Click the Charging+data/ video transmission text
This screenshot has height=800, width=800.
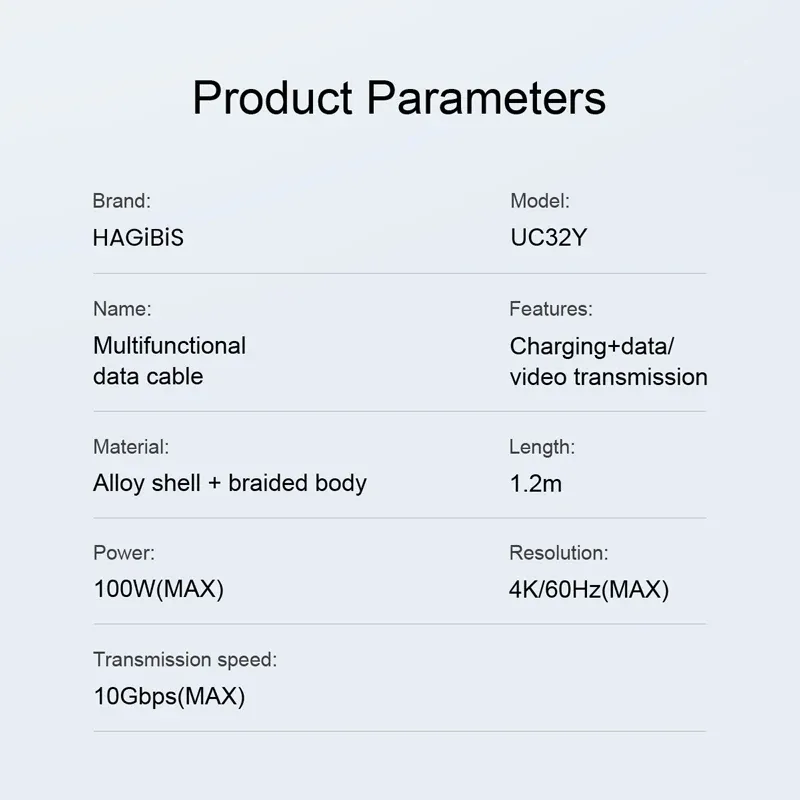click(608, 362)
